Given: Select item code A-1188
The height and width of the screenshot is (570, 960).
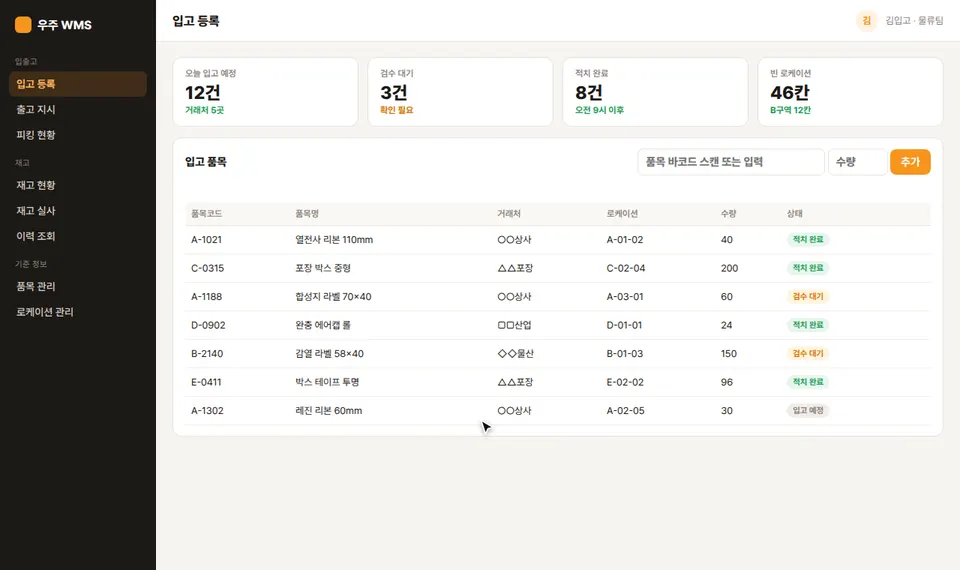Looking at the screenshot, I should point(206,297).
